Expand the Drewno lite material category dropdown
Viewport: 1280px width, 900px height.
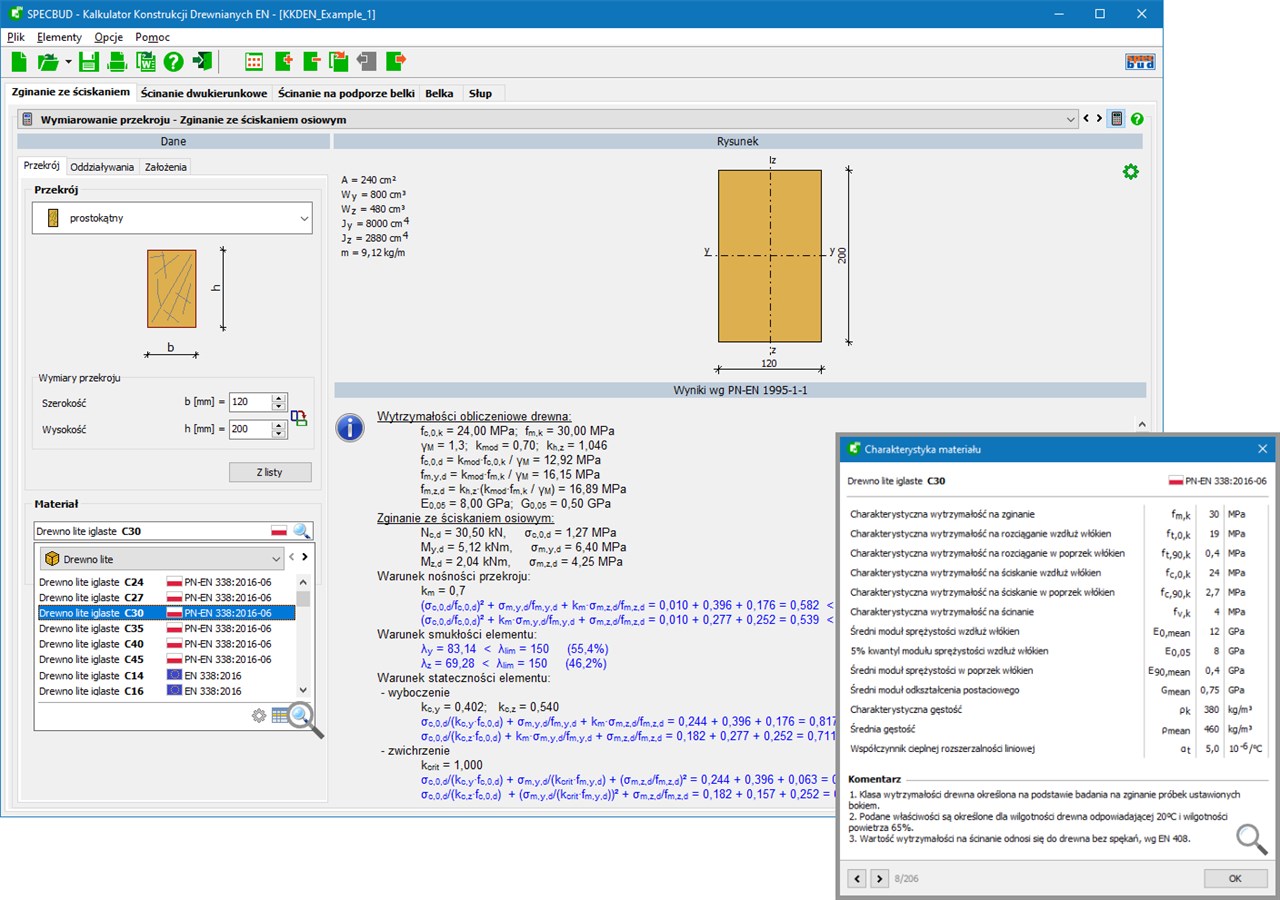click(x=162, y=559)
